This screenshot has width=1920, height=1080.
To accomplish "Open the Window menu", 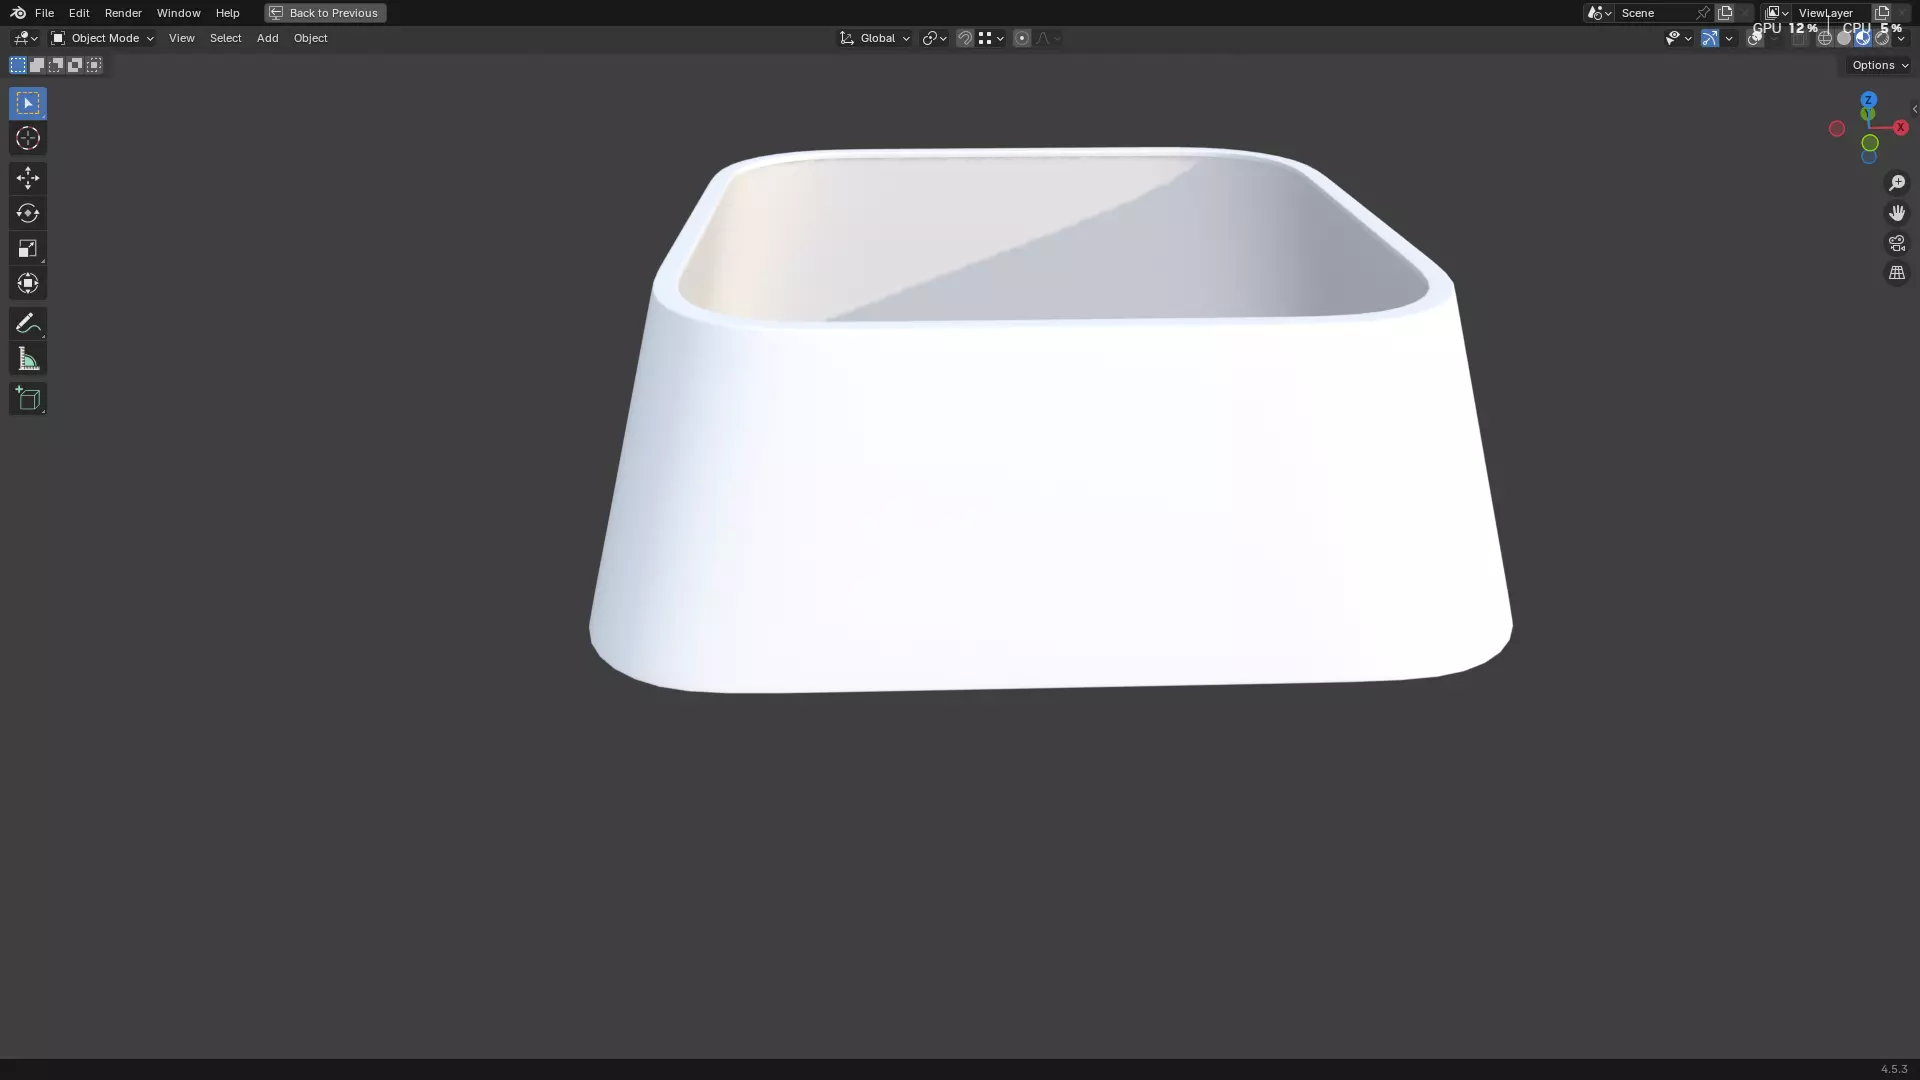I will click(178, 13).
